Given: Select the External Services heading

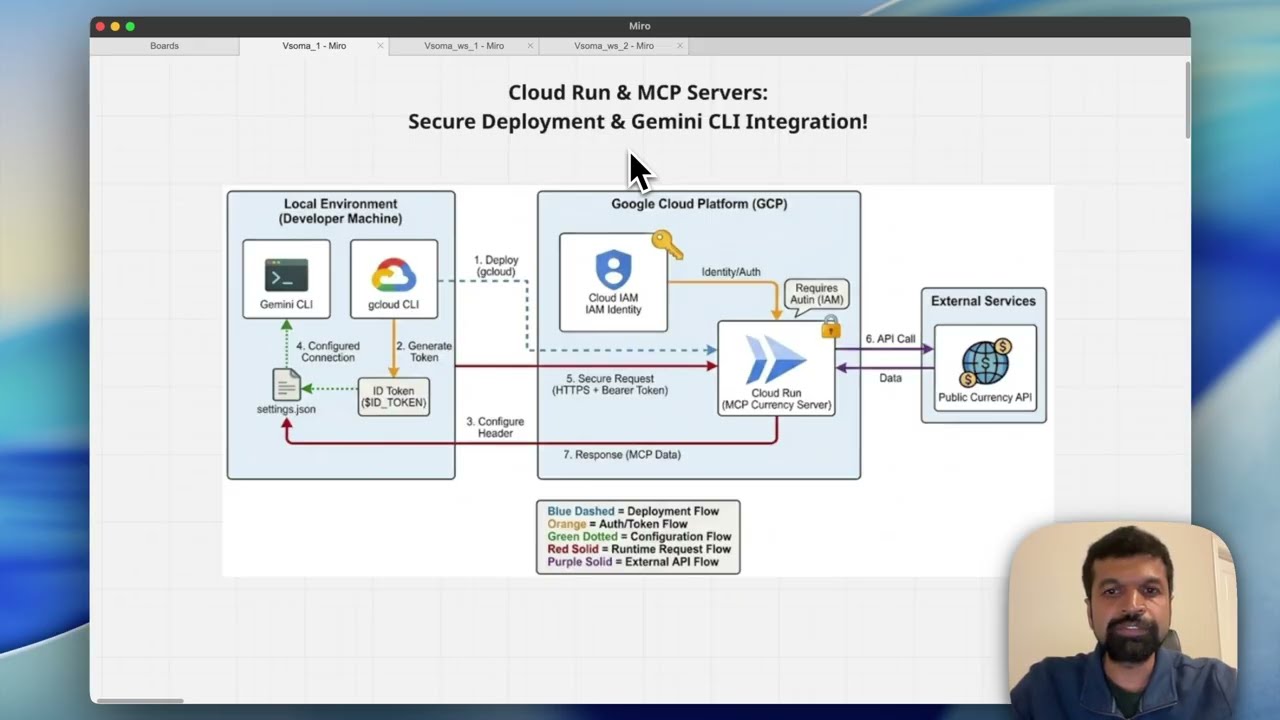Looking at the screenshot, I should pos(983,301).
